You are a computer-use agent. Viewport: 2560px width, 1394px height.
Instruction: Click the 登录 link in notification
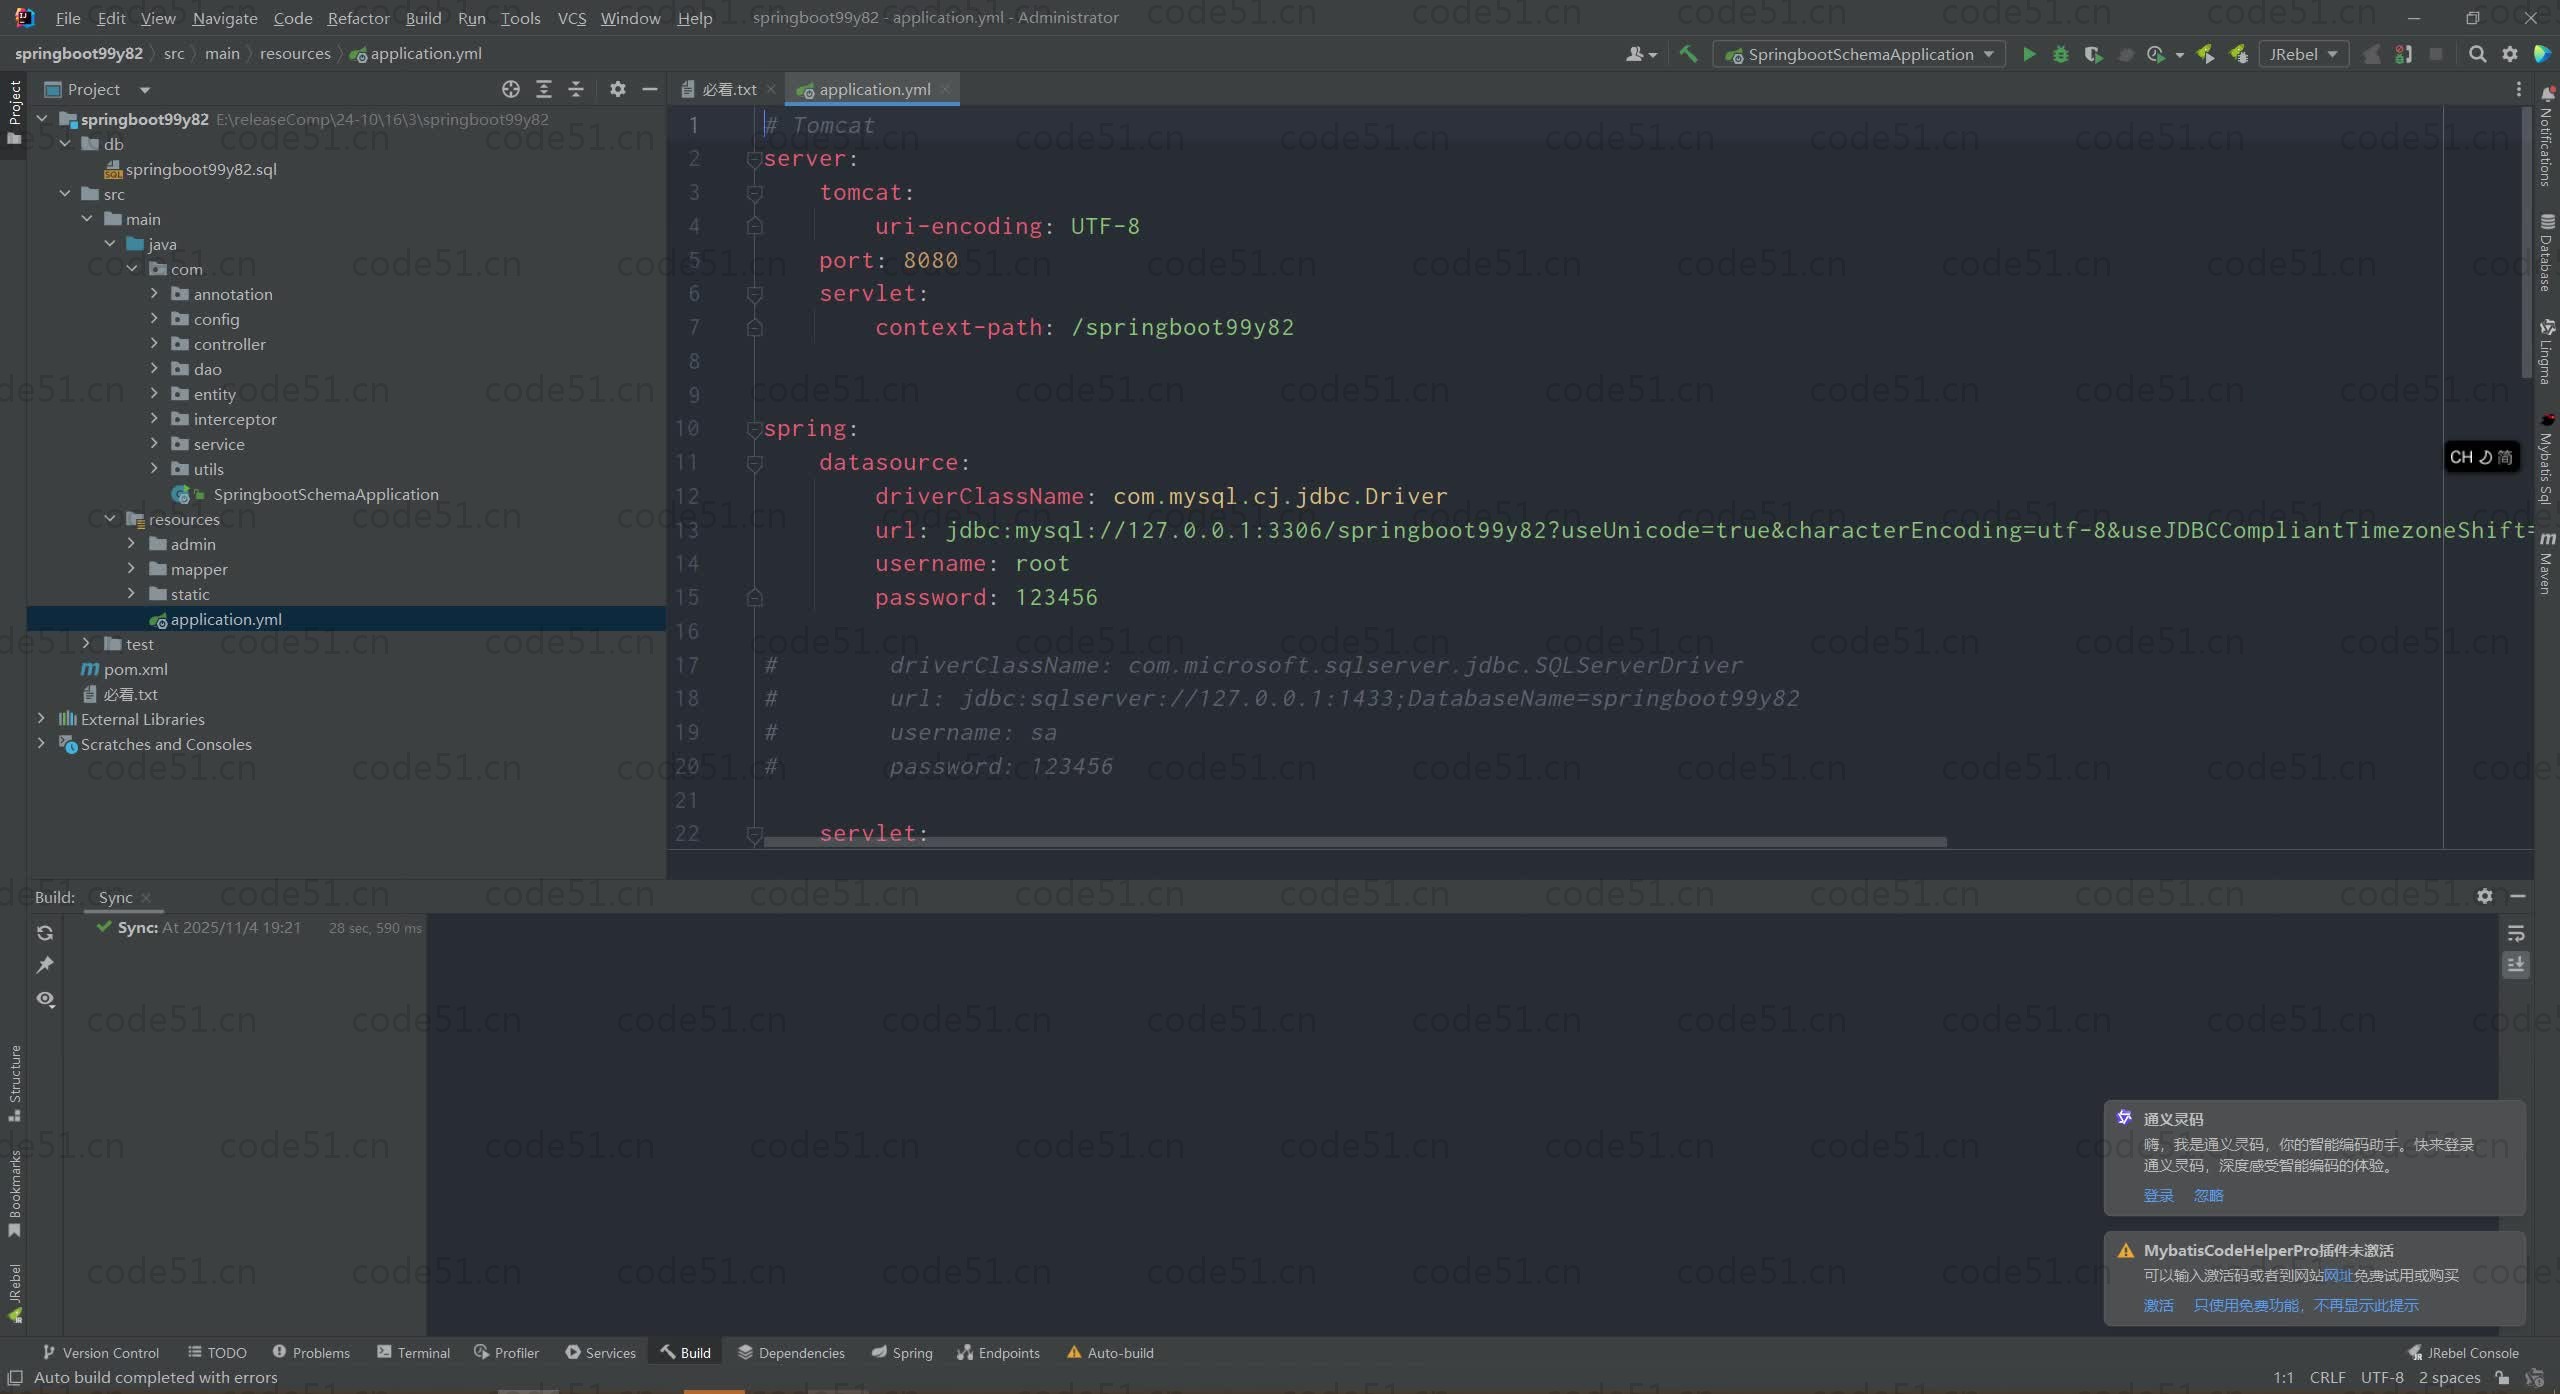[x=2158, y=1196]
